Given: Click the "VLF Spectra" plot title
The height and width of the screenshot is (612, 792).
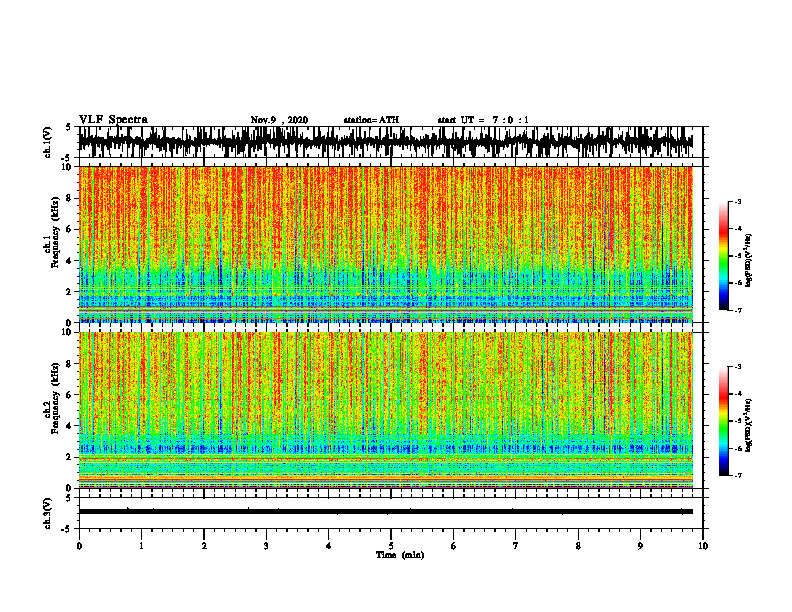Looking at the screenshot, I should click(113, 120).
